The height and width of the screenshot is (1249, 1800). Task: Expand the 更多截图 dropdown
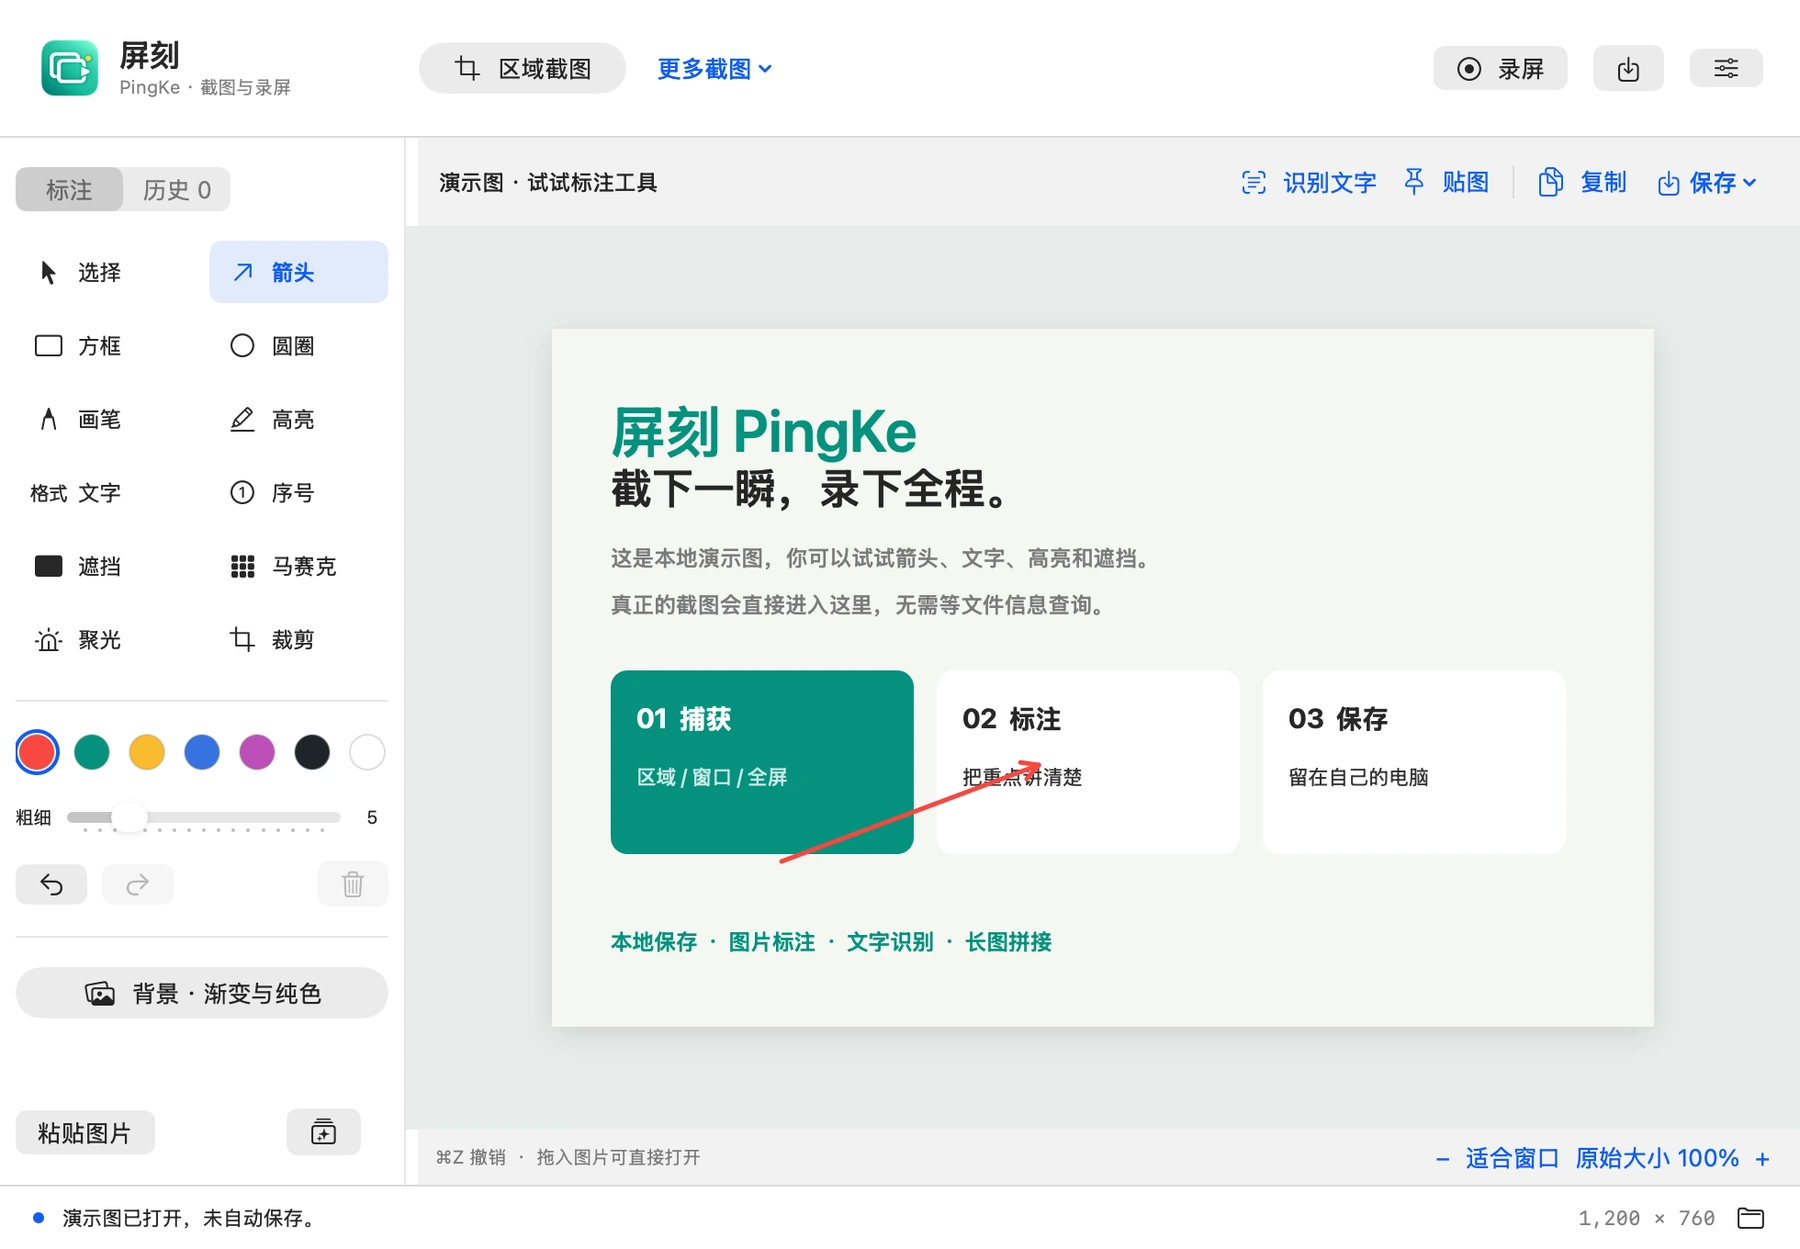pos(714,69)
